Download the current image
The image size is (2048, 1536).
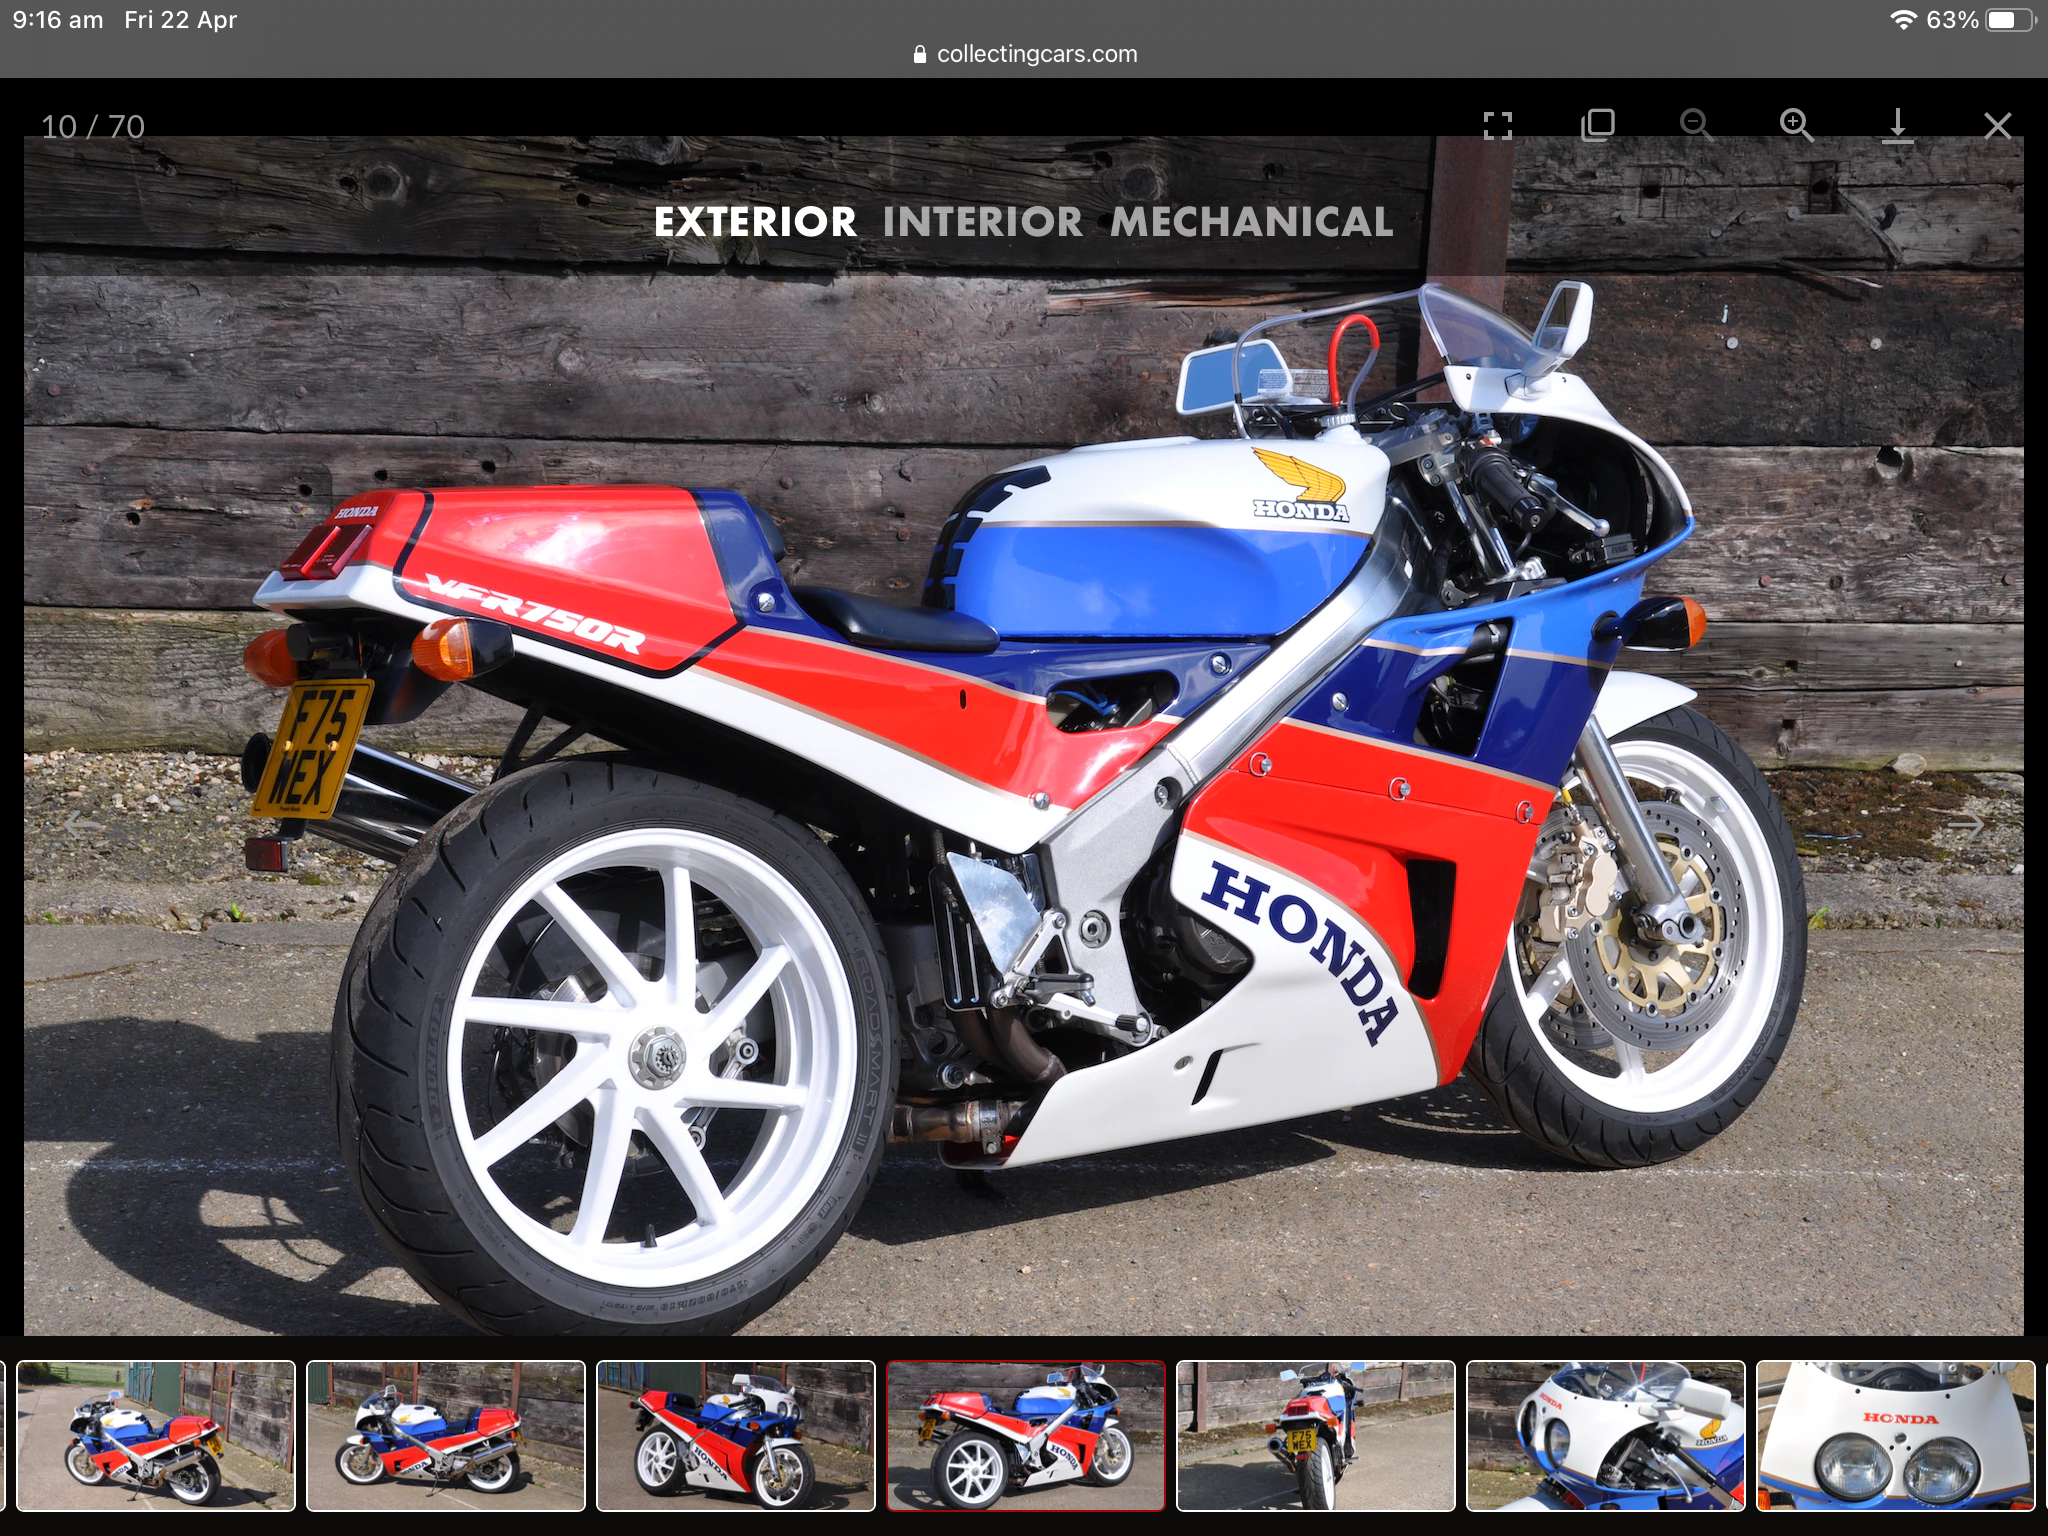1897,127
